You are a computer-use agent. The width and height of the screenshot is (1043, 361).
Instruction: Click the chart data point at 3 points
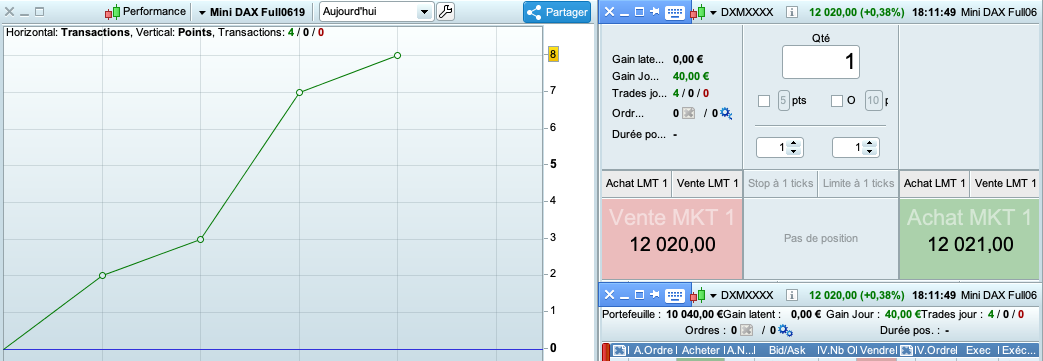coord(200,239)
